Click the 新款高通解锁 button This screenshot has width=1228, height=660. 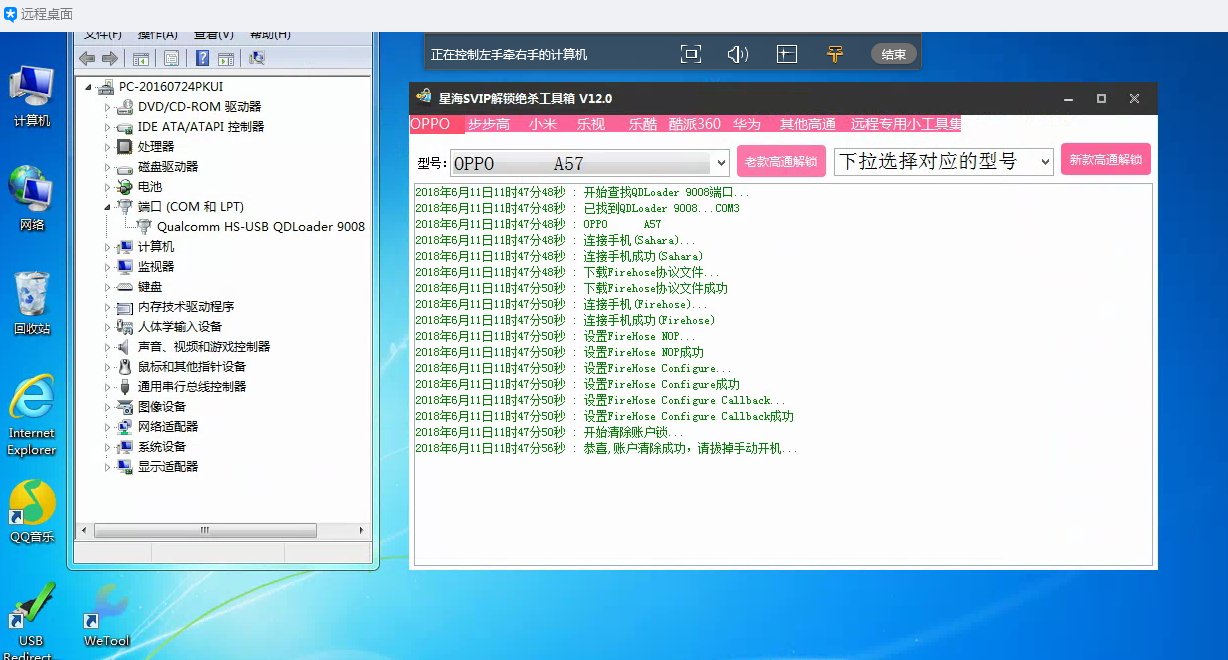point(1106,159)
